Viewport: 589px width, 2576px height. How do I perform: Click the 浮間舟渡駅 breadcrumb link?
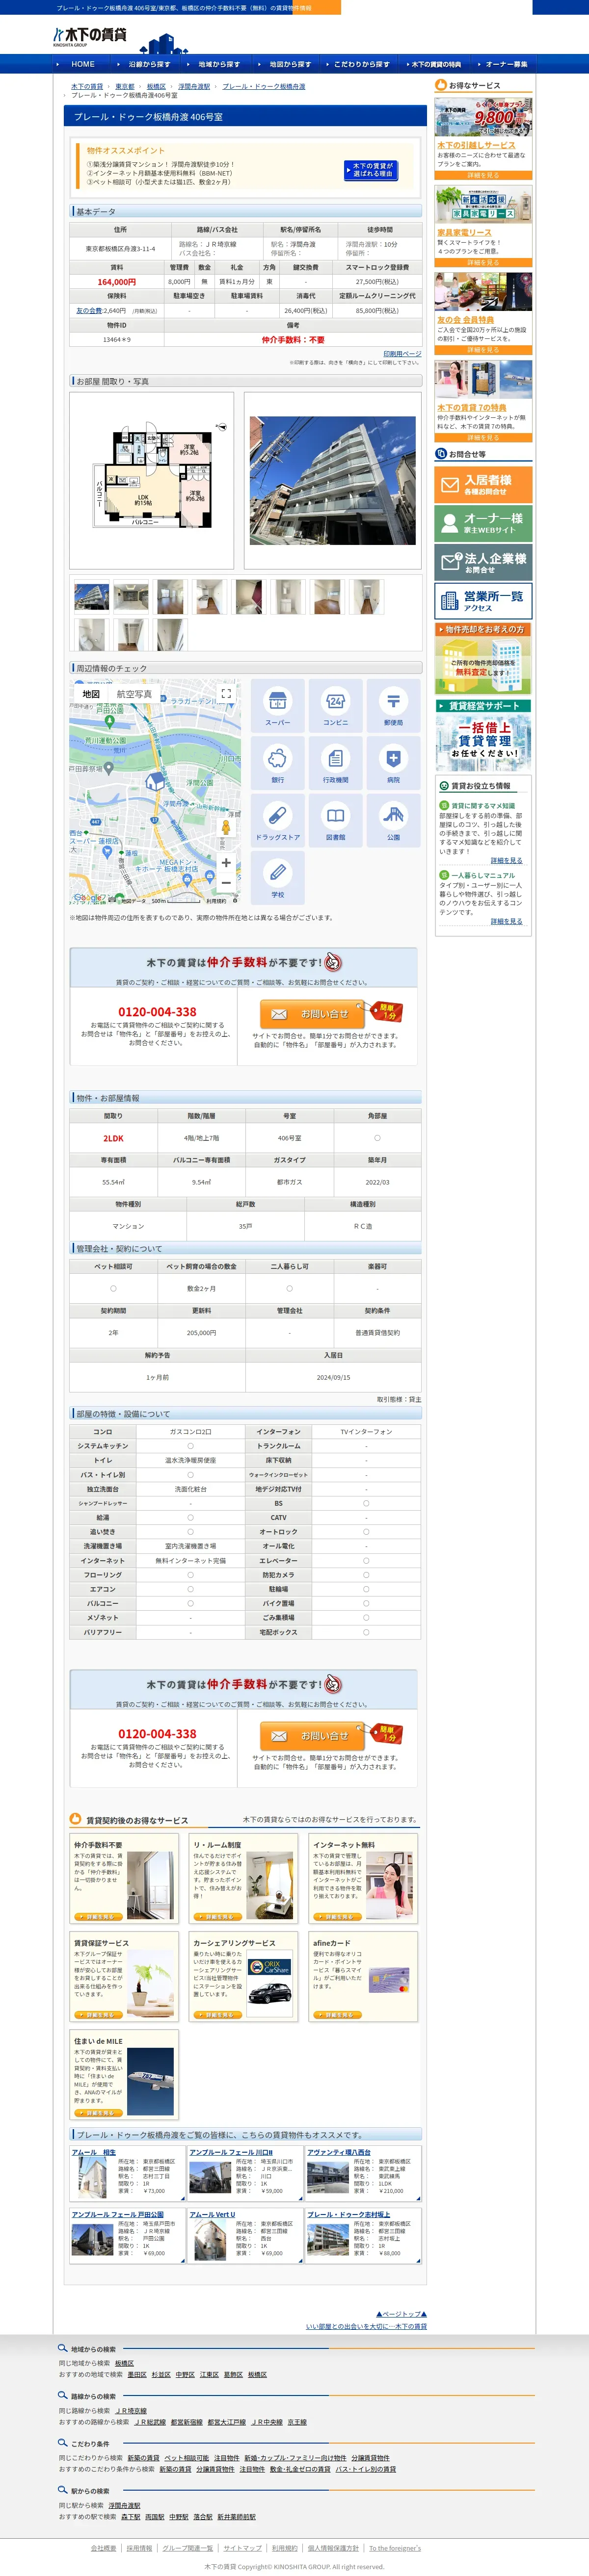(194, 87)
